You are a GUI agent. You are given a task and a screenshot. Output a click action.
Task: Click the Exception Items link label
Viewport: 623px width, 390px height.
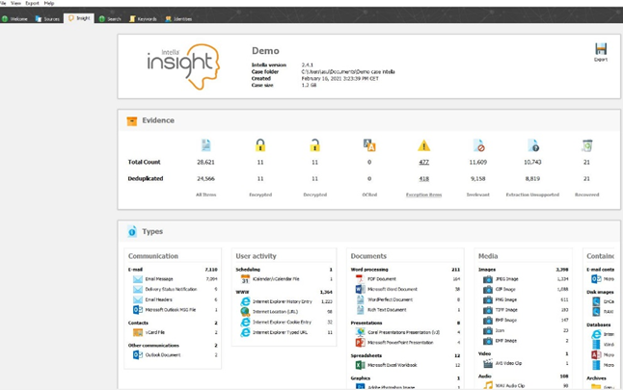pos(424,195)
